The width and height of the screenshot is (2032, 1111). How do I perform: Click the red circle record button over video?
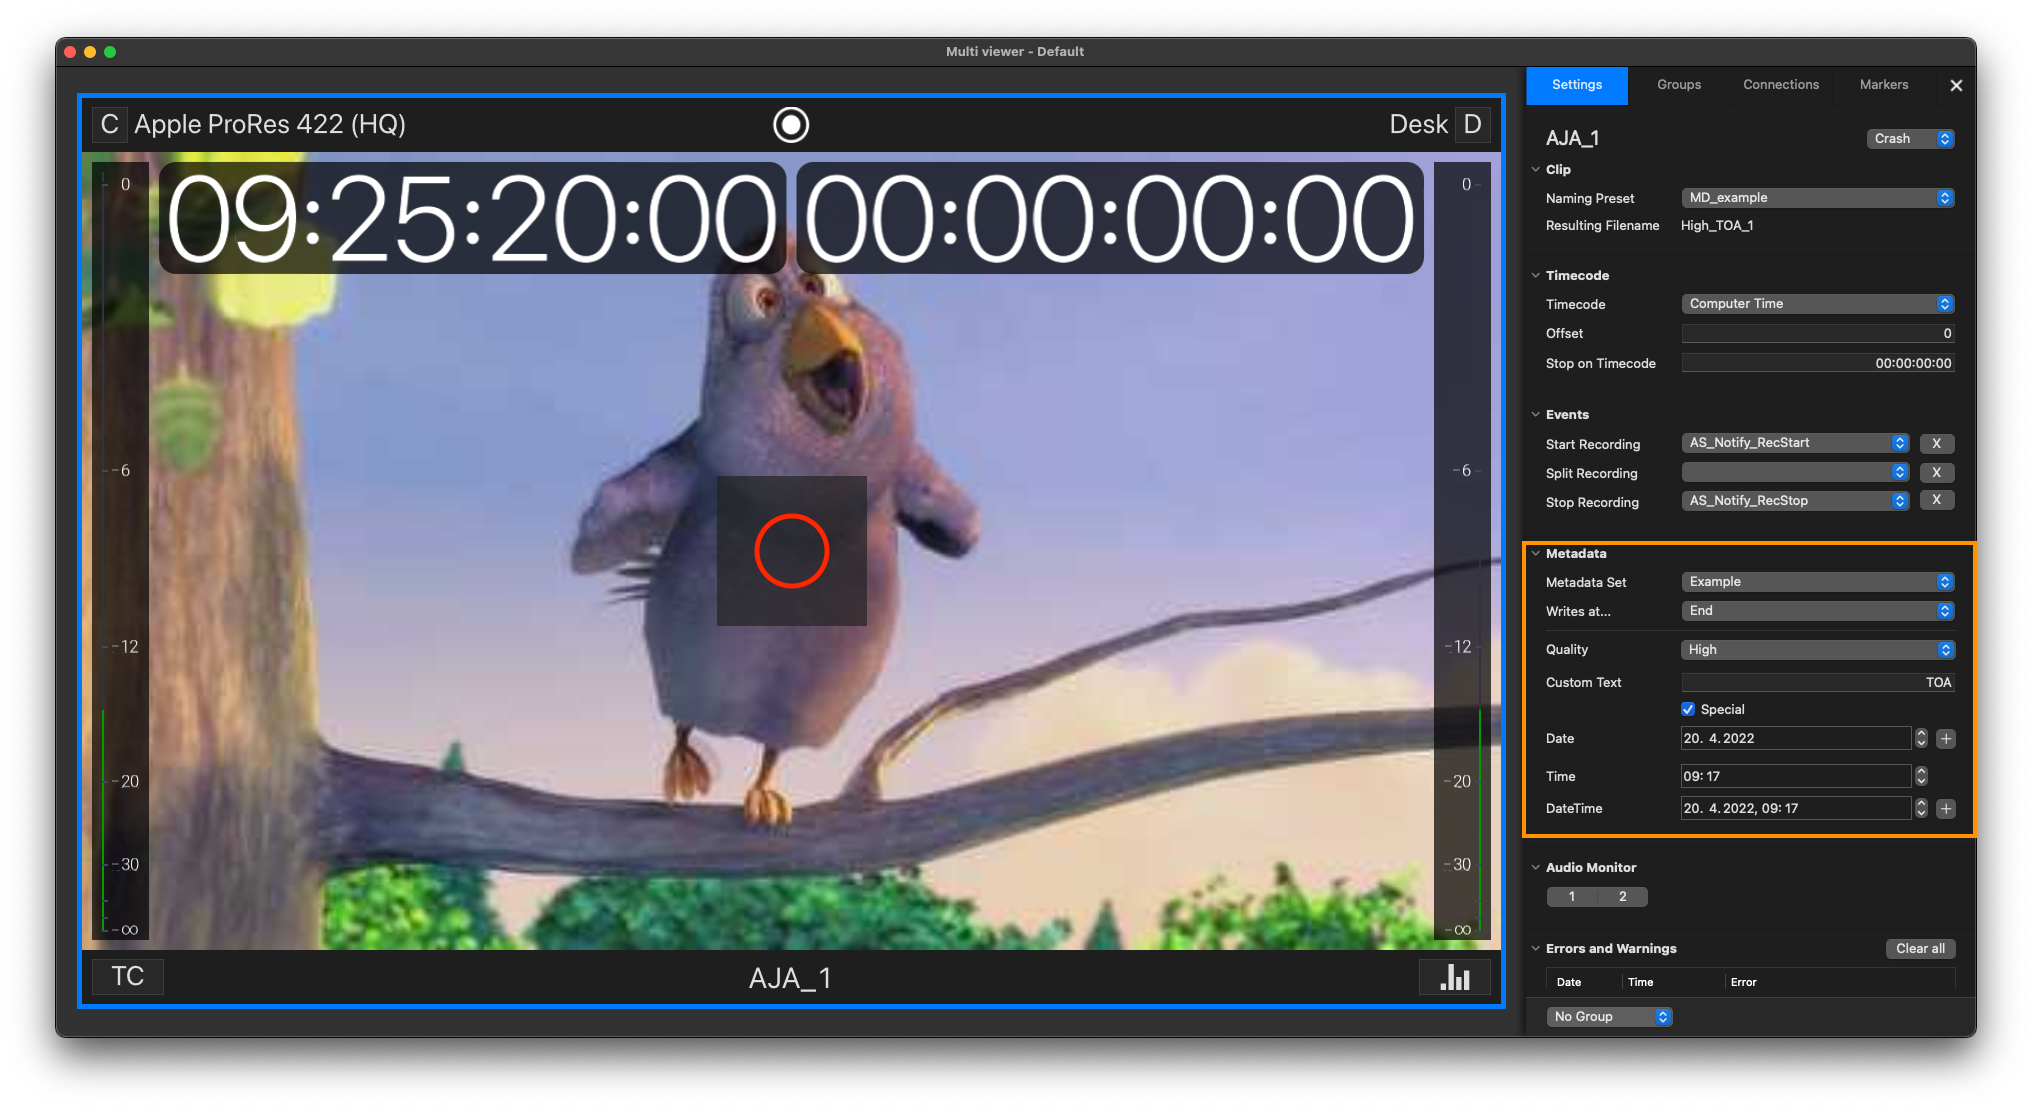[792, 551]
